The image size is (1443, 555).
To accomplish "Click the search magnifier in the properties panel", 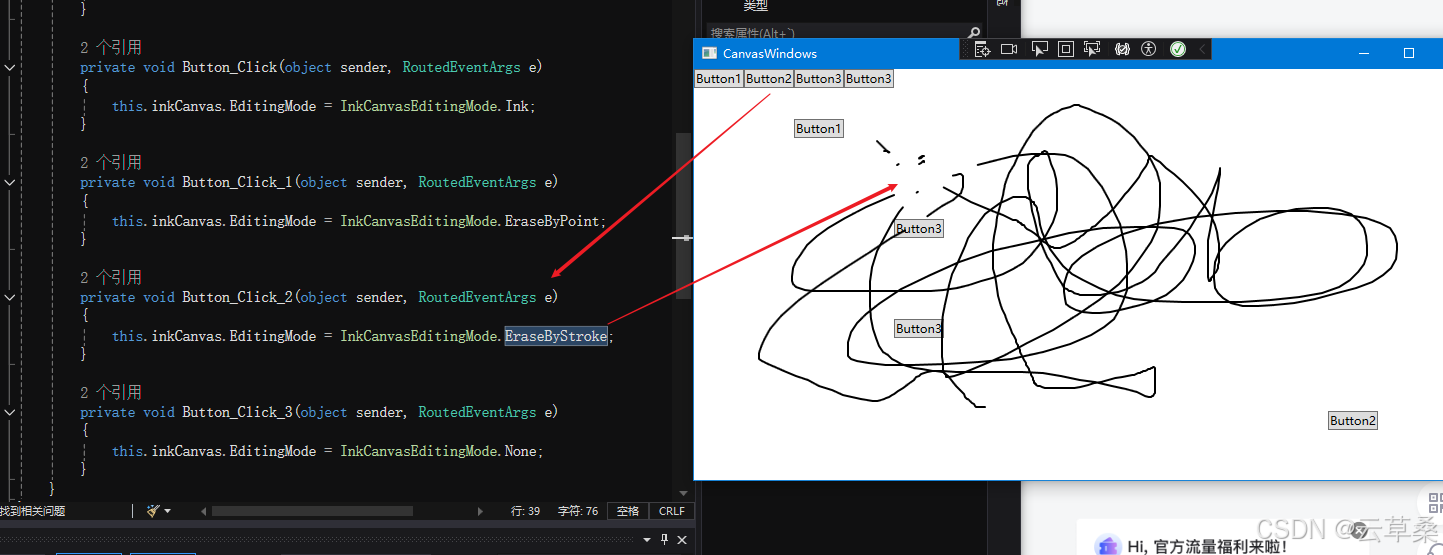I will (974, 32).
